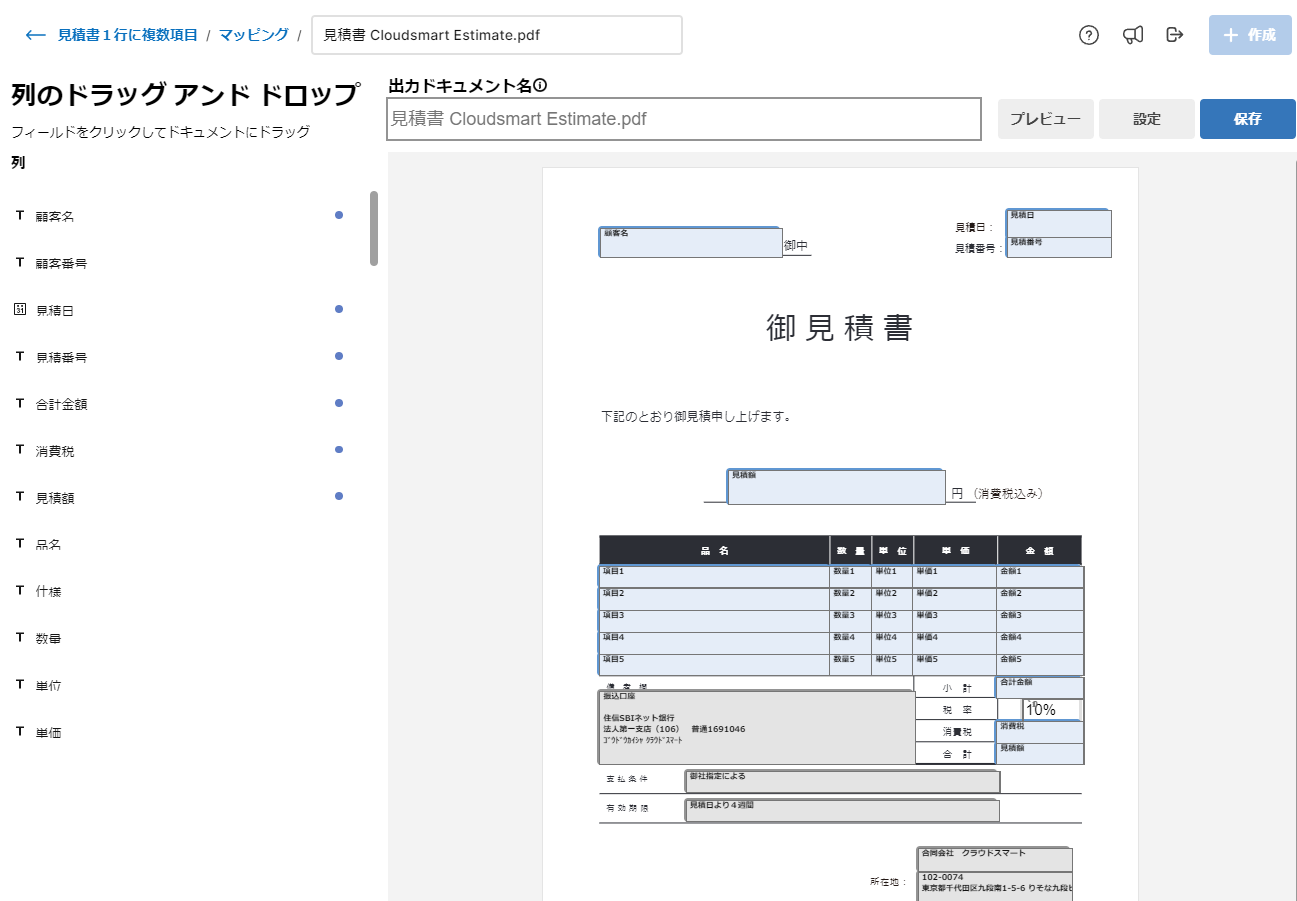
Task: Open the help question mark icon
Action: 1089,35
